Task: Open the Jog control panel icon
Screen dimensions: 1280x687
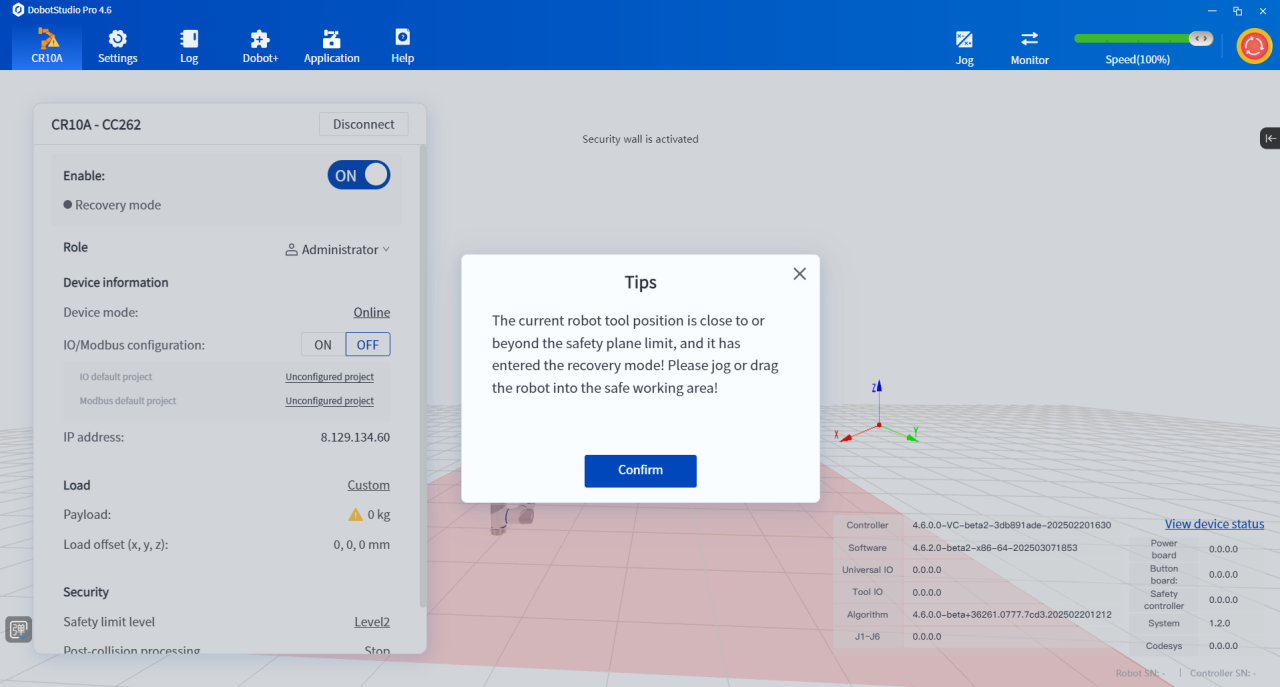Action: pyautogui.click(x=964, y=40)
